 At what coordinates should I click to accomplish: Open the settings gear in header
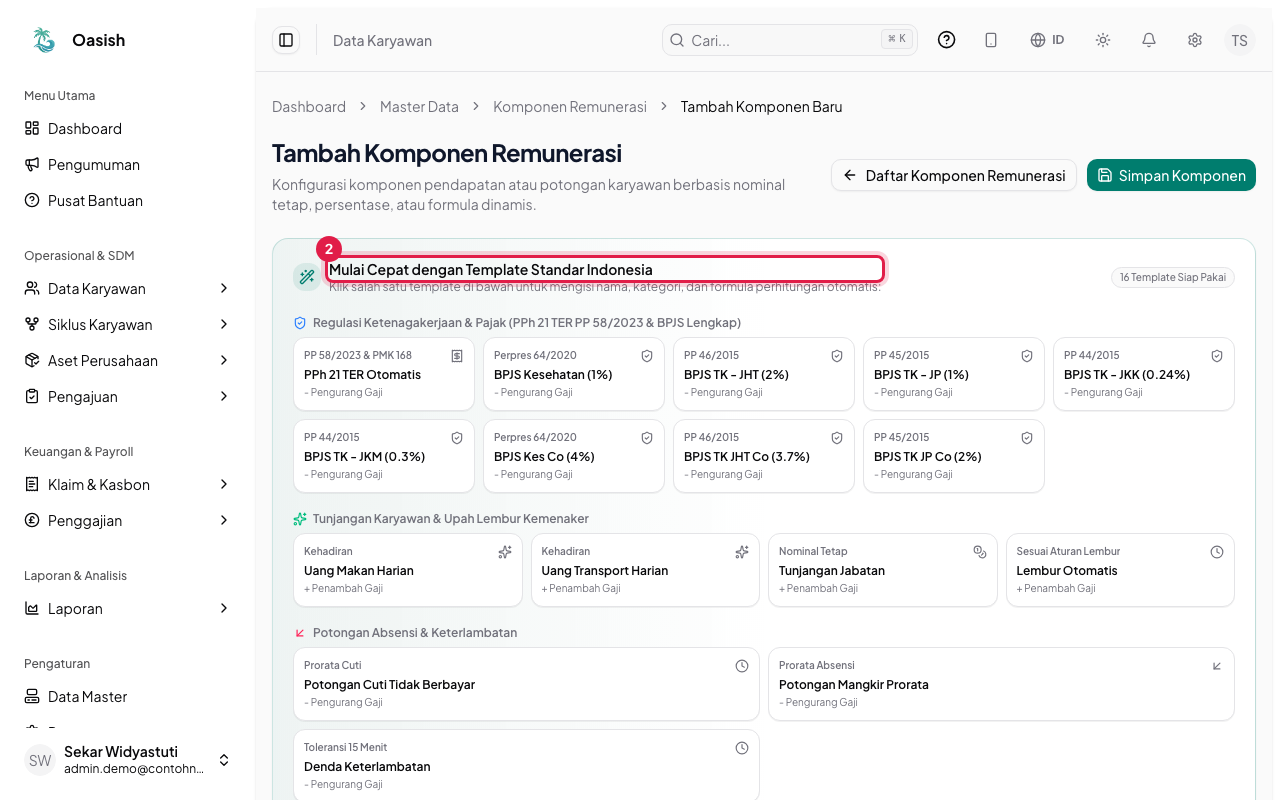point(1195,40)
